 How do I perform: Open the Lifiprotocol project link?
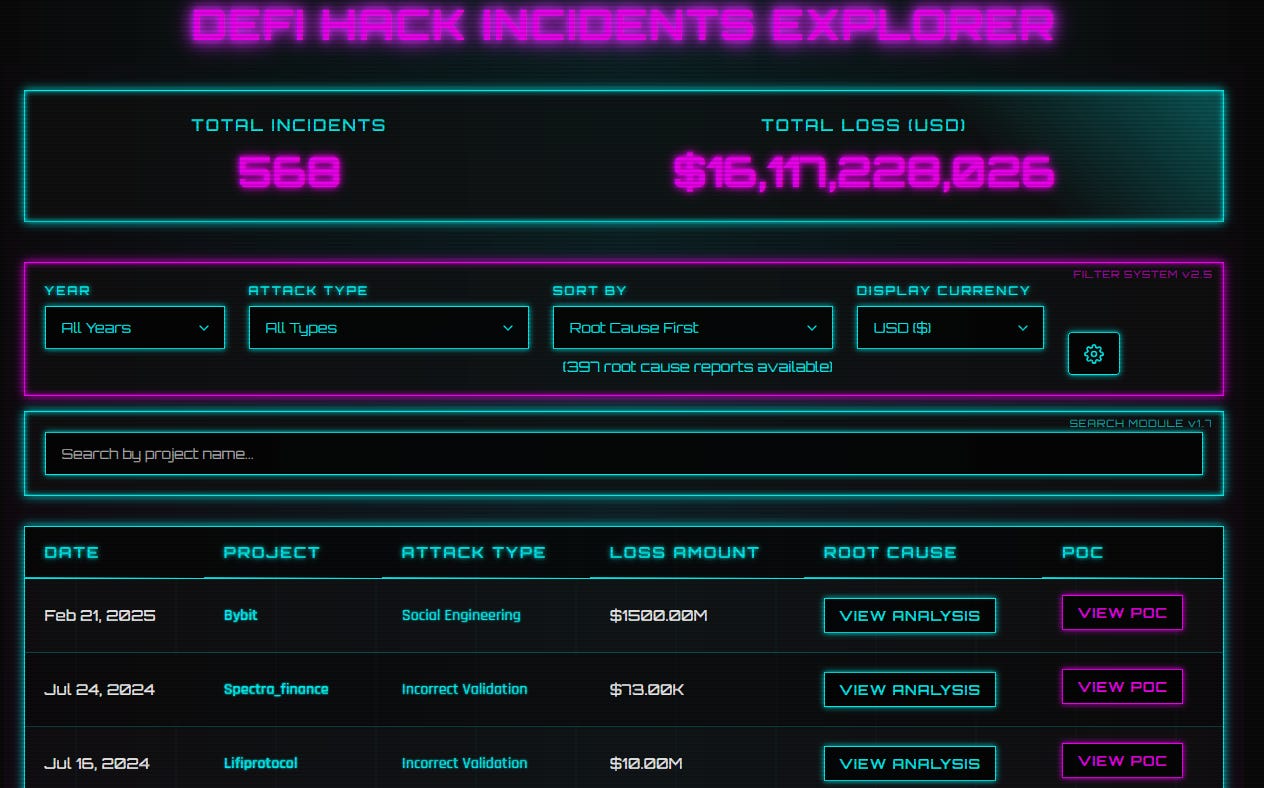(x=261, y=763)
